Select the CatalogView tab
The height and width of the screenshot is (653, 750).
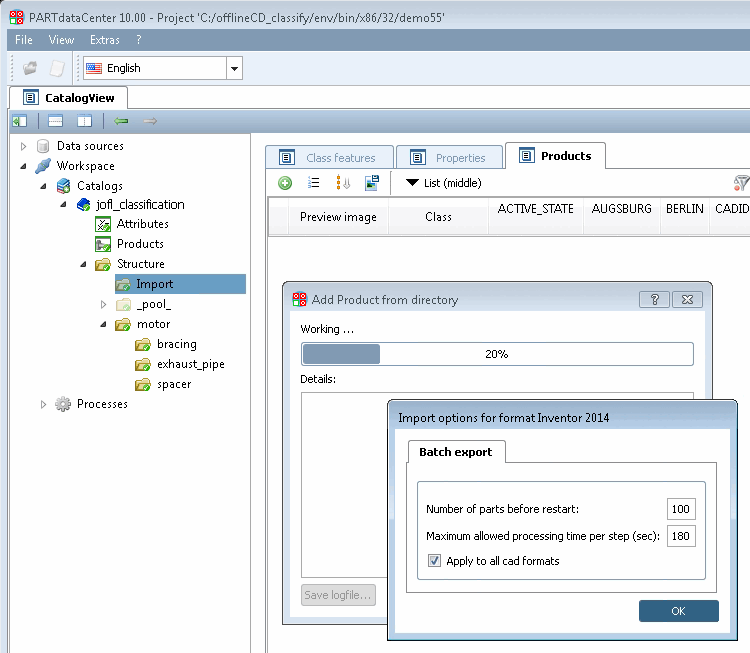[x=68, y=98]
